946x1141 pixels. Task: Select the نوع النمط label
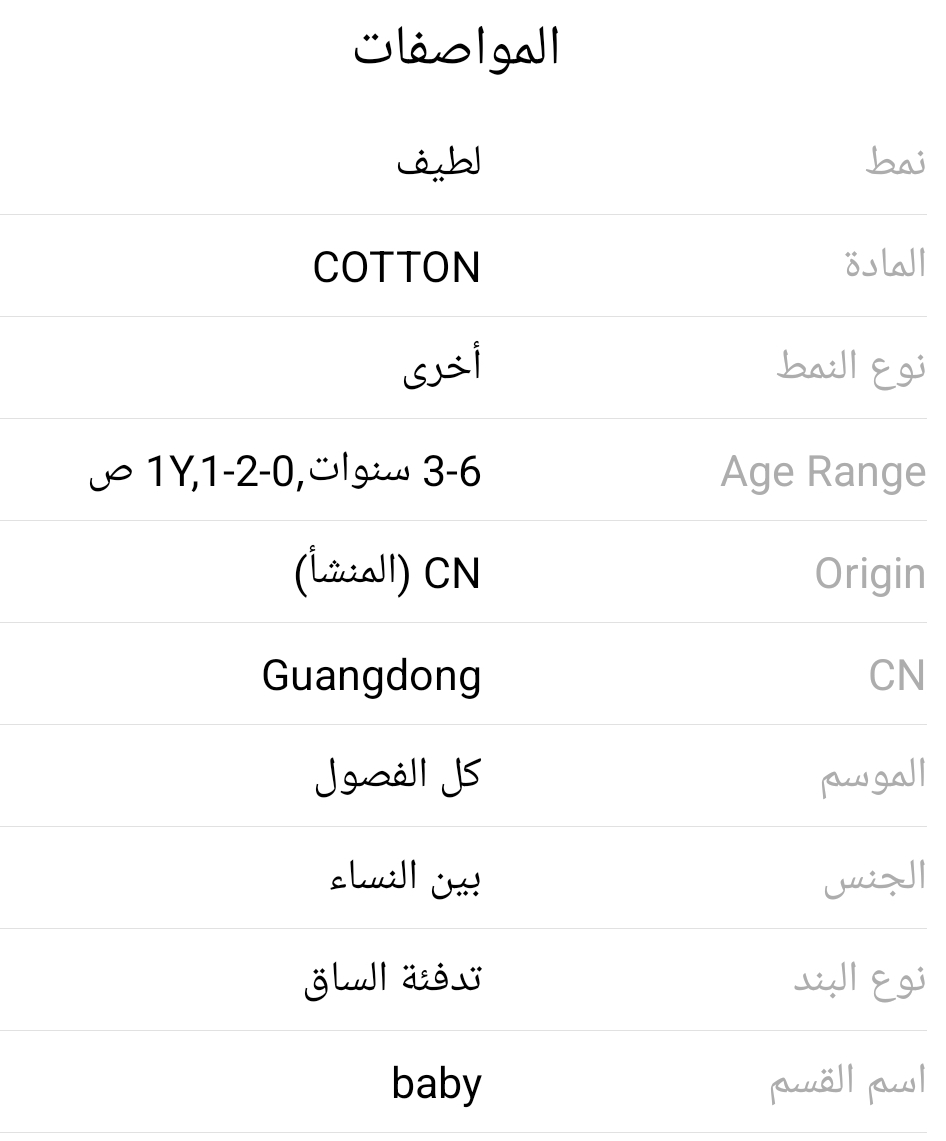(x=851, y=366)
